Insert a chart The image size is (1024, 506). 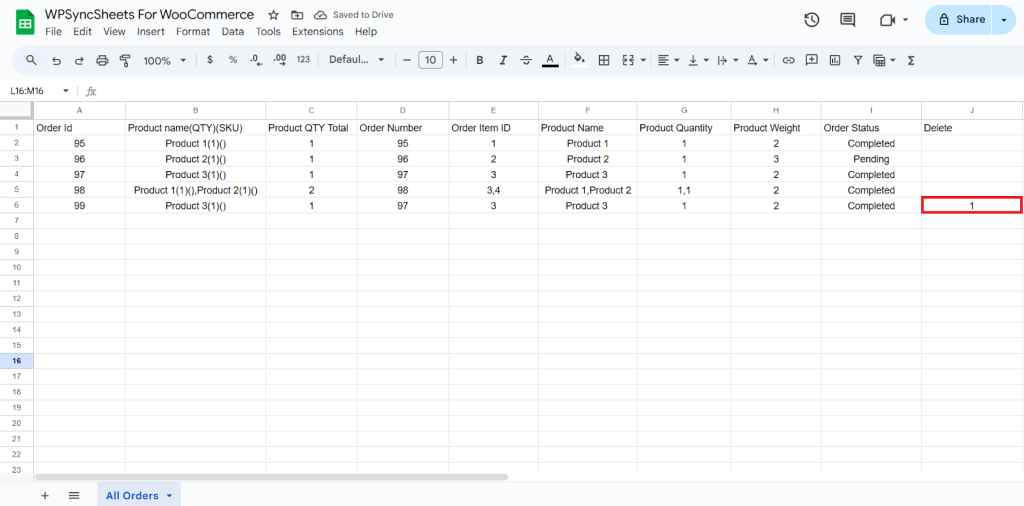point(835,60)
